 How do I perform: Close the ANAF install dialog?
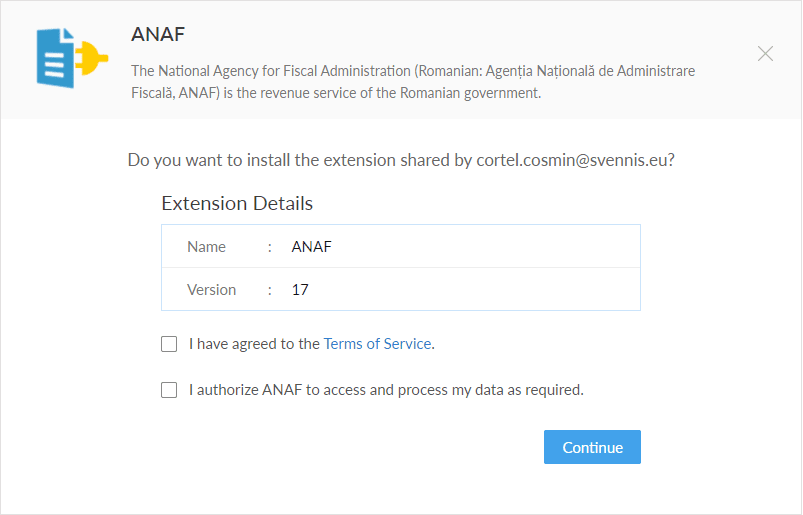(765, 53)
